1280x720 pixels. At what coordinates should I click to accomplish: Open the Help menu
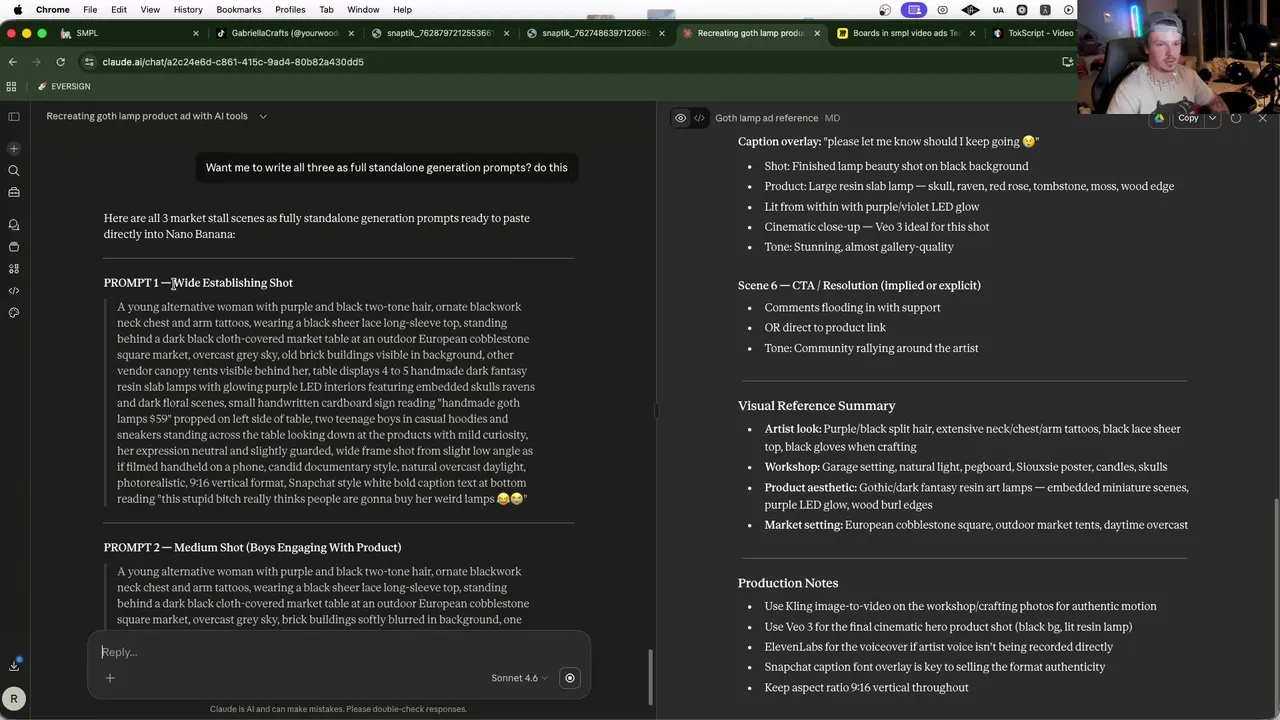402,9
